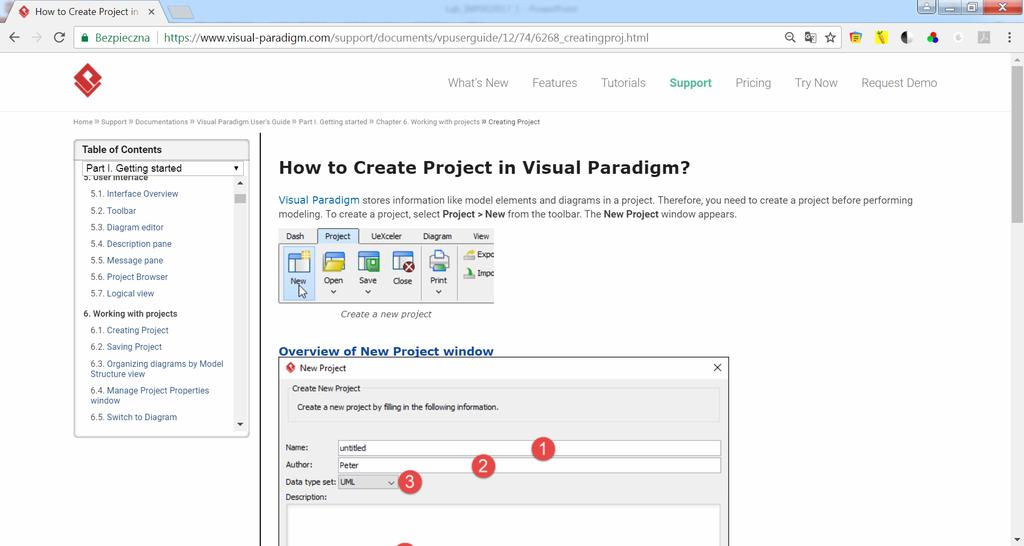Click Visual Paradigm User's Guide breadcrumb
The height and width of the screenshot is (546, 1024).
(243, 122)
